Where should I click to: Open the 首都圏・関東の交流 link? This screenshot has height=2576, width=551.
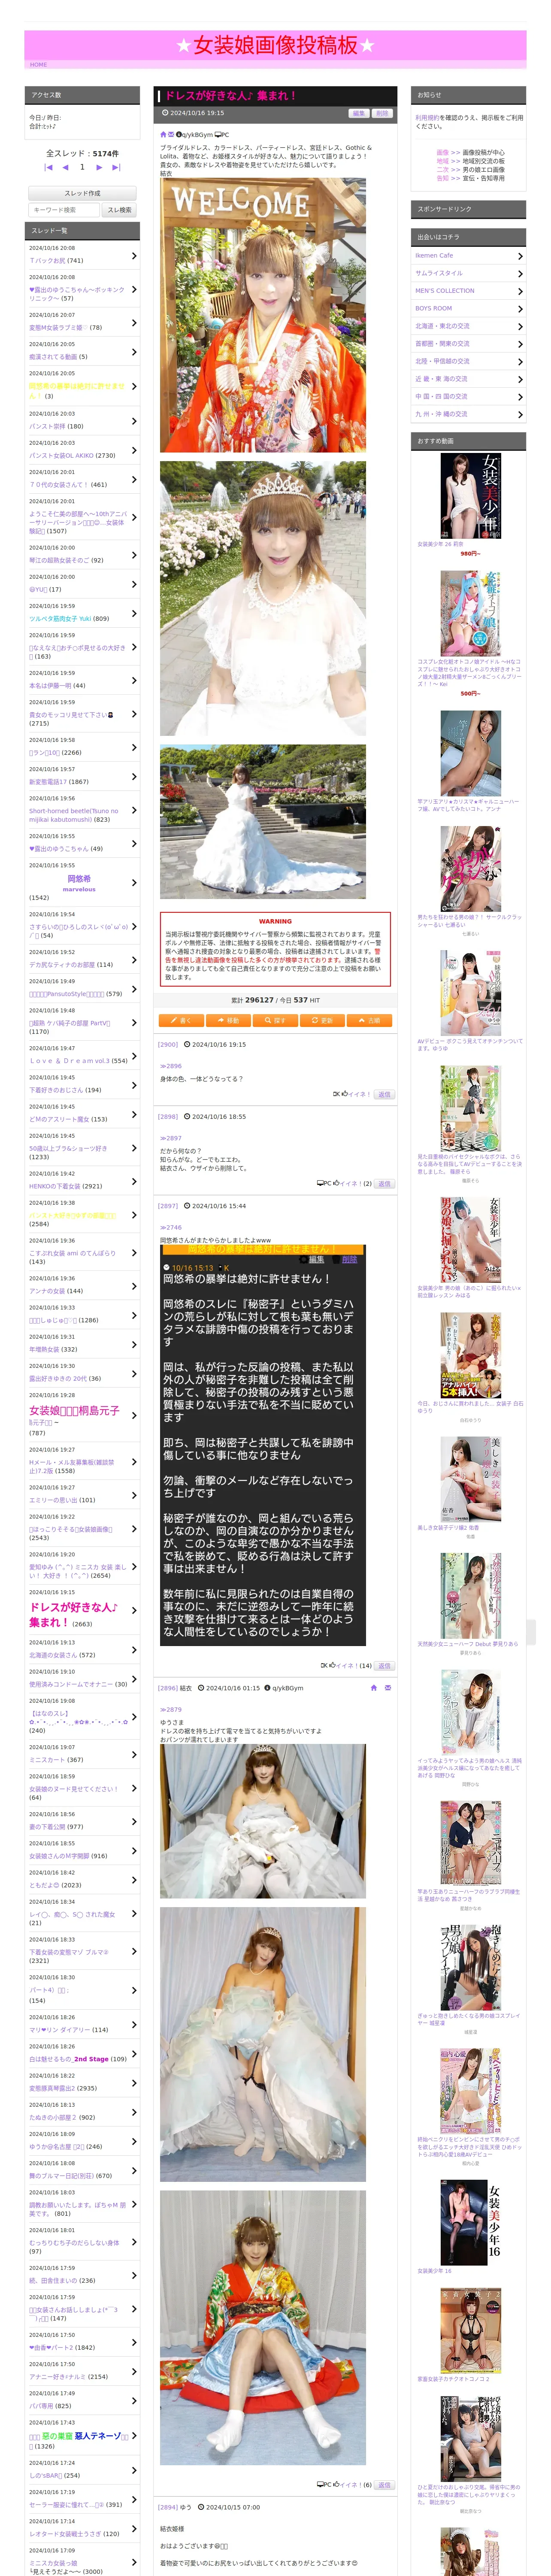tap(442, 344)
